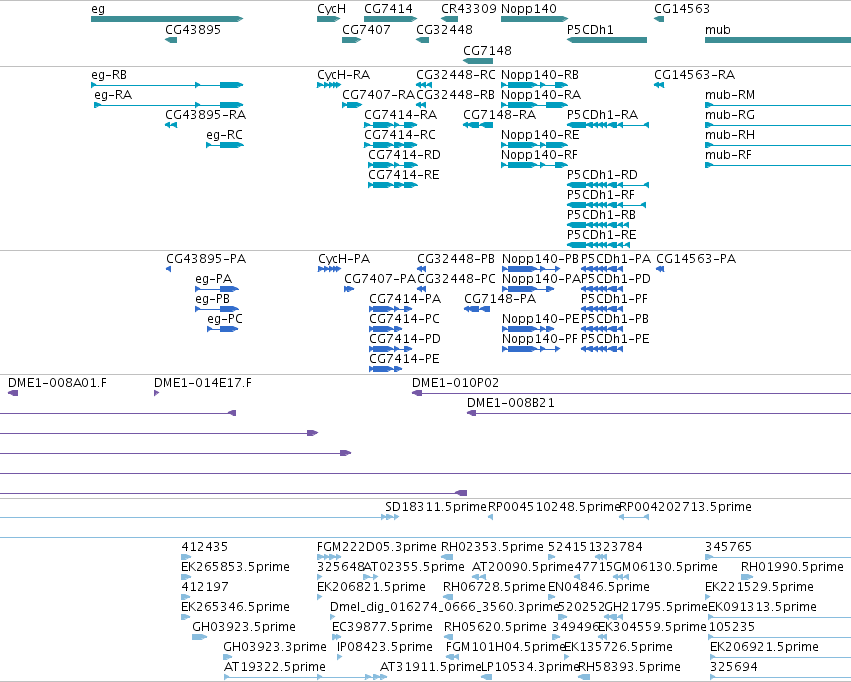Select the CG7414 gene label

pos(388,9)
